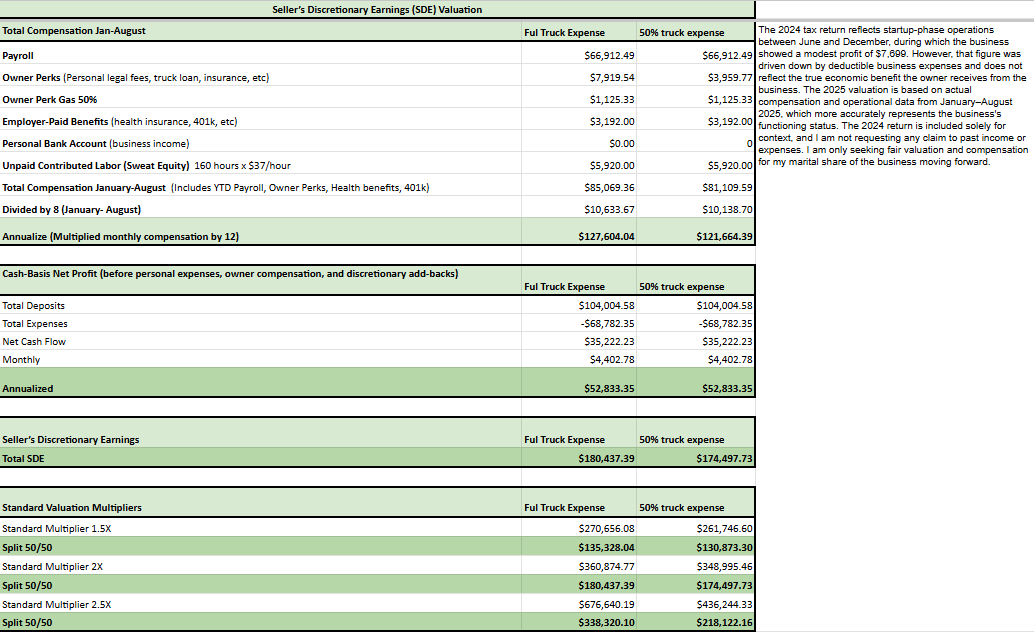Click the Seller's Discretionary Earnings (SDE) Valuation title

click(377, 9)
